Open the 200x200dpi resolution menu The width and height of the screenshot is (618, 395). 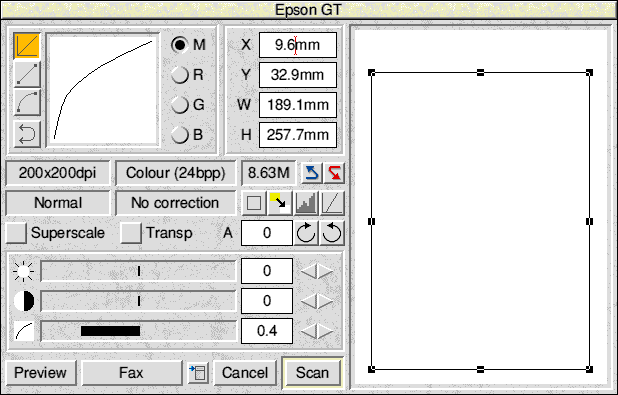click(58, 173)
